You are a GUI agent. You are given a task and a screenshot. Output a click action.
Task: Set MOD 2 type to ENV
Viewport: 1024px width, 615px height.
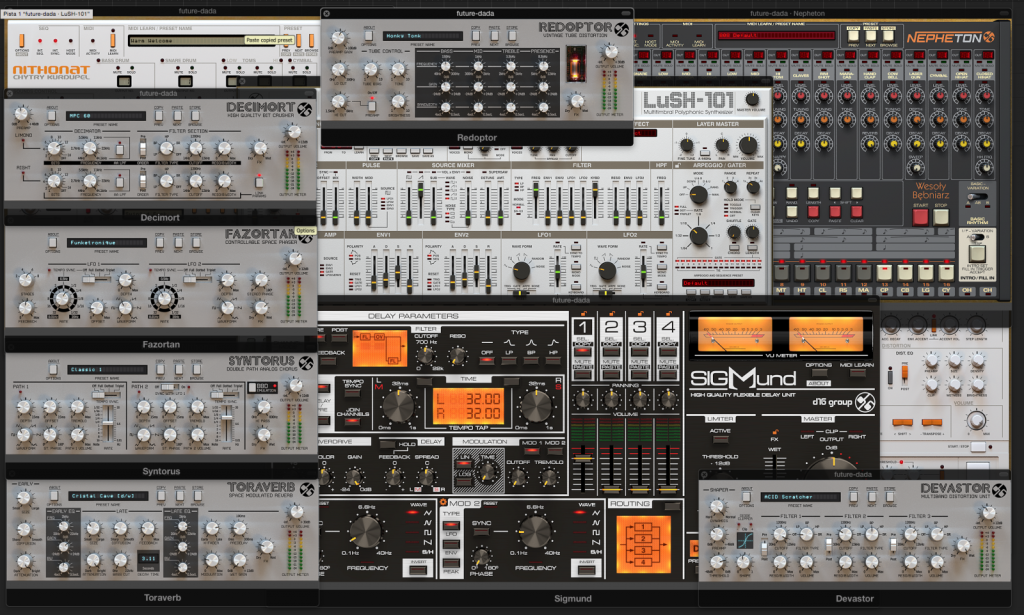point(451,544)
